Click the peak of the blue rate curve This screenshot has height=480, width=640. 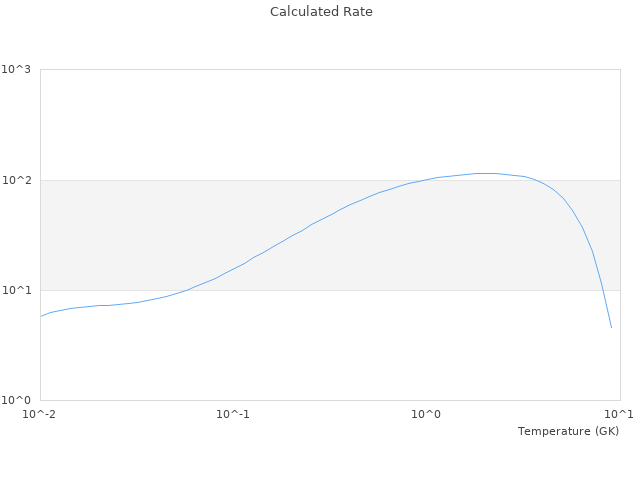(485, 173)
